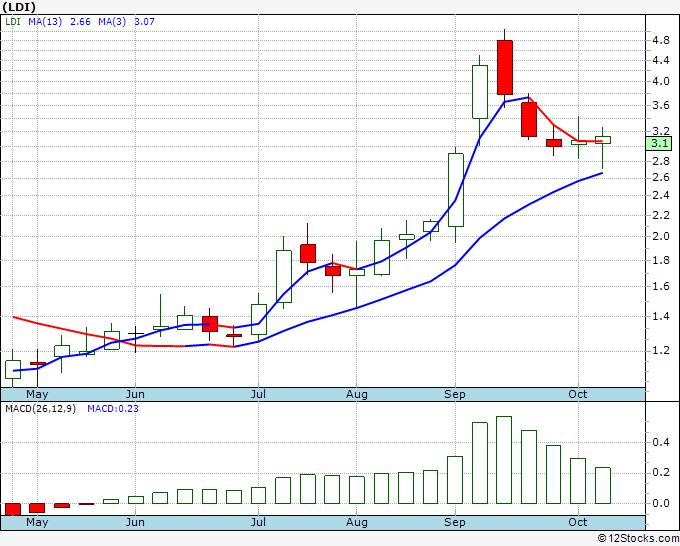Select the MA(13) 2.66 legend label

click(x=49, y=21)
